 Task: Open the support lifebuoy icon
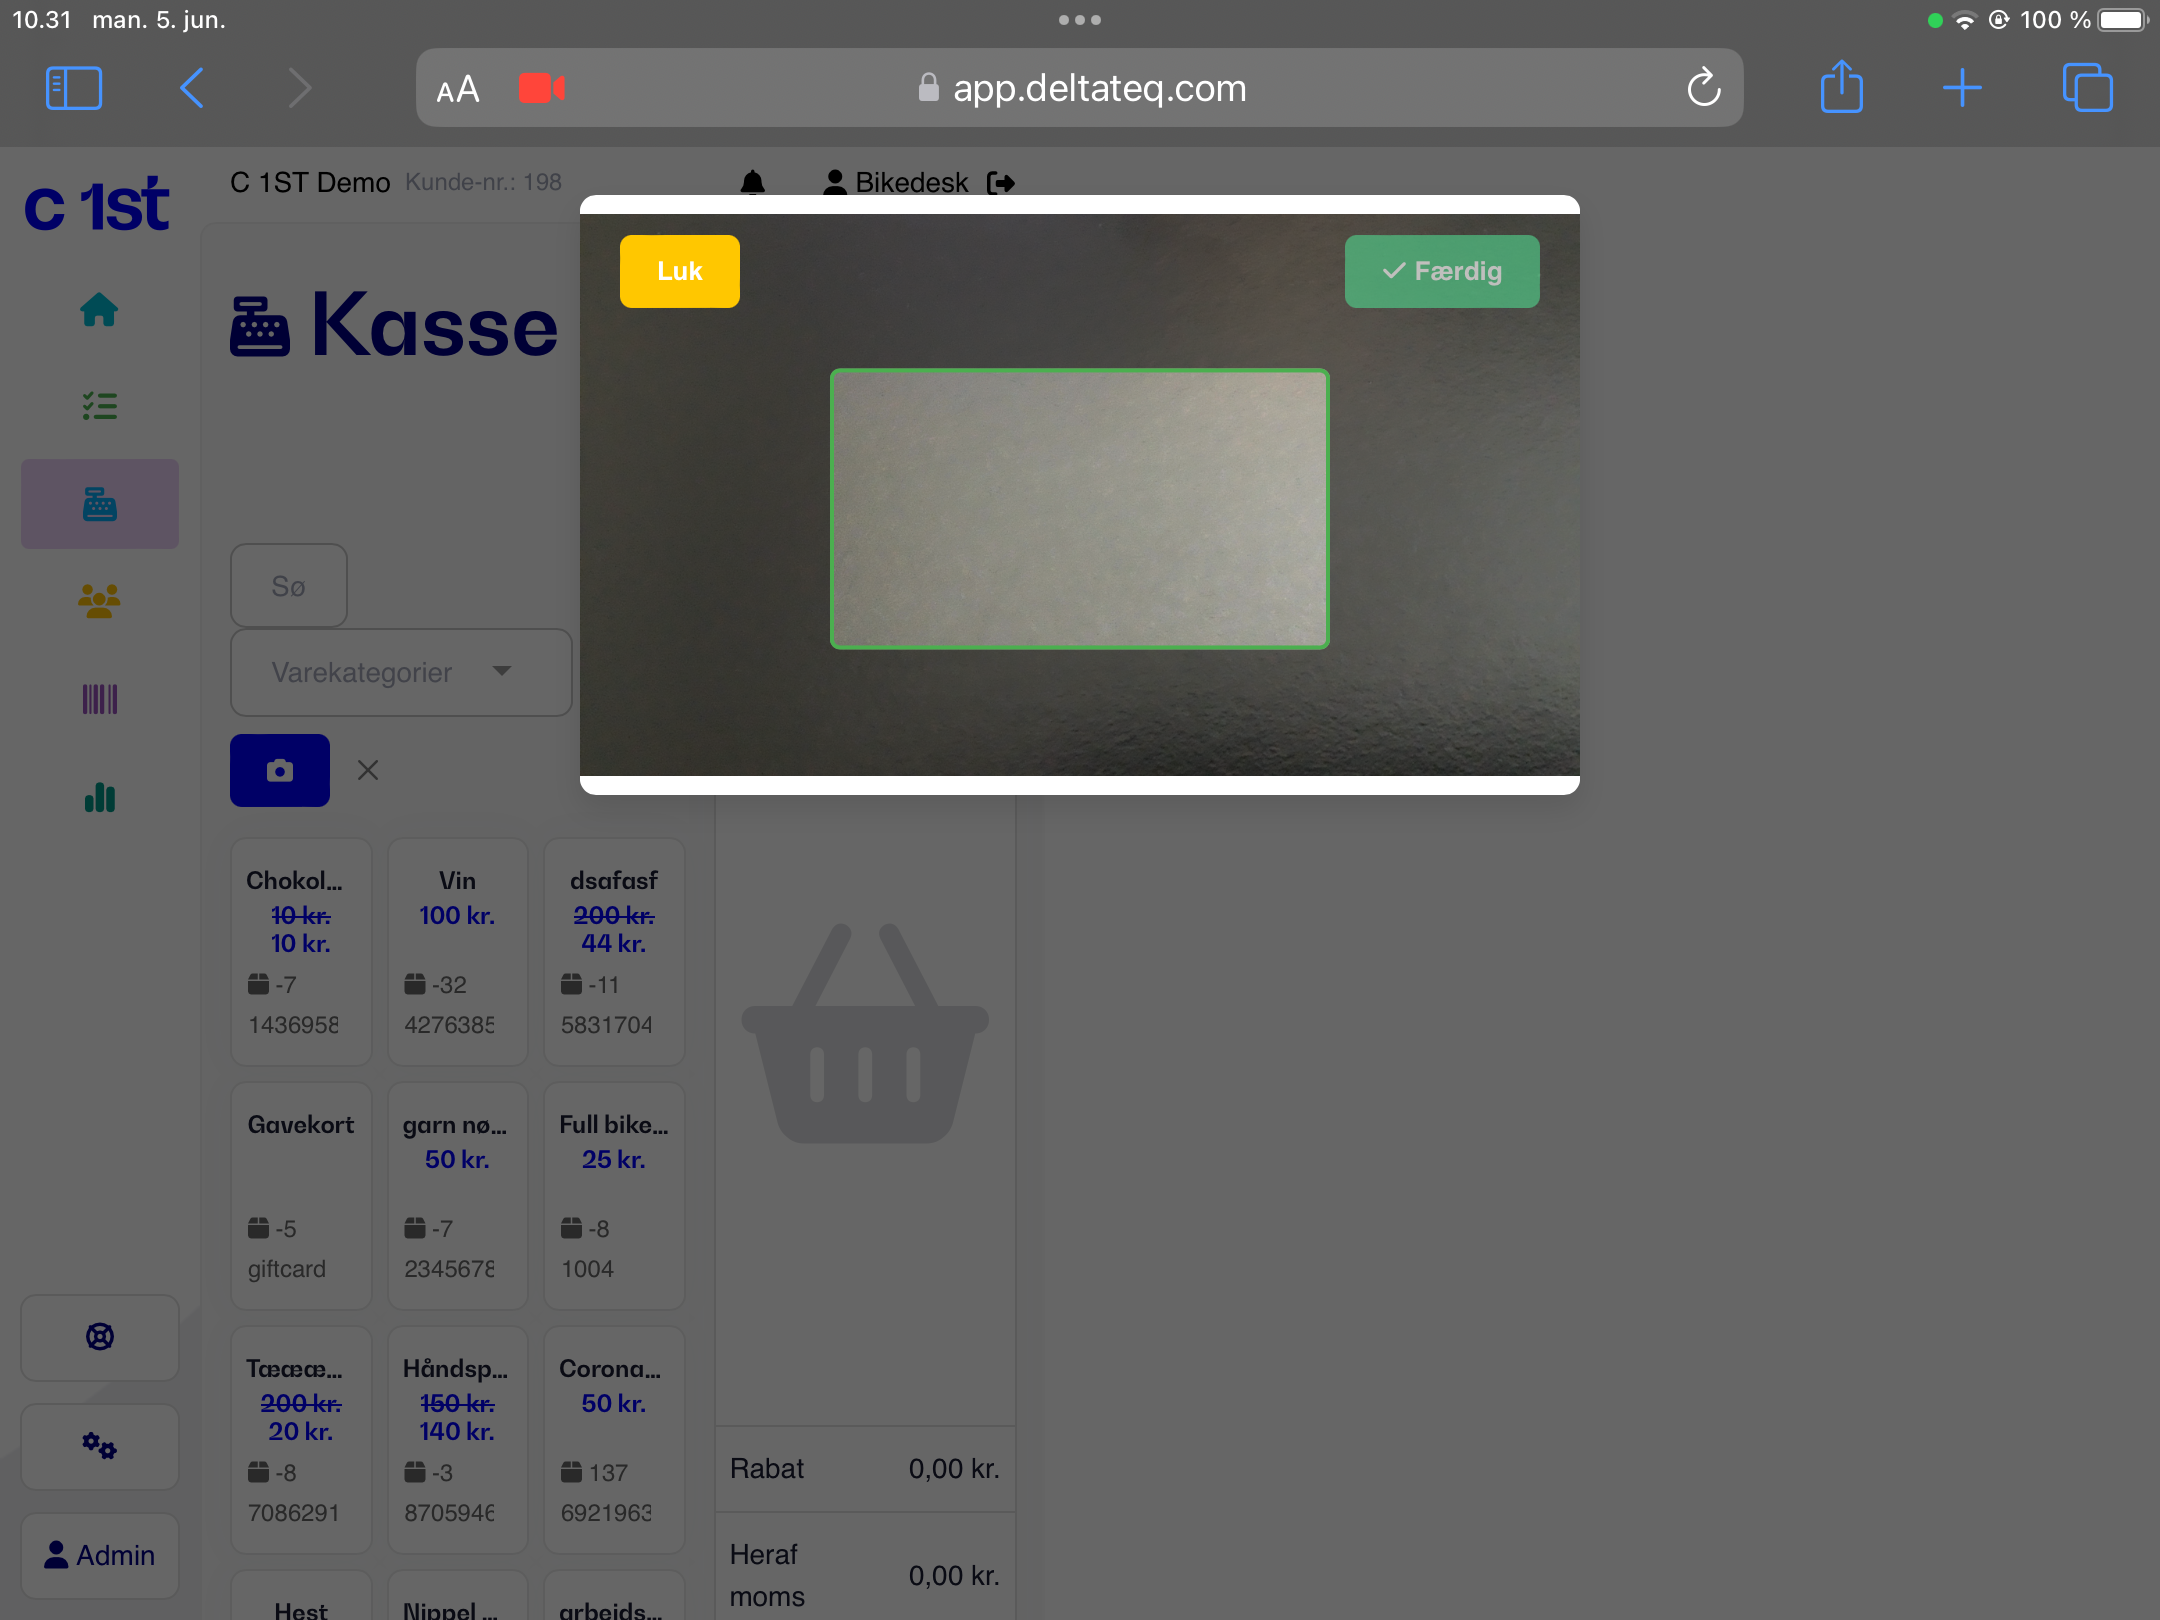(99, 1337)
